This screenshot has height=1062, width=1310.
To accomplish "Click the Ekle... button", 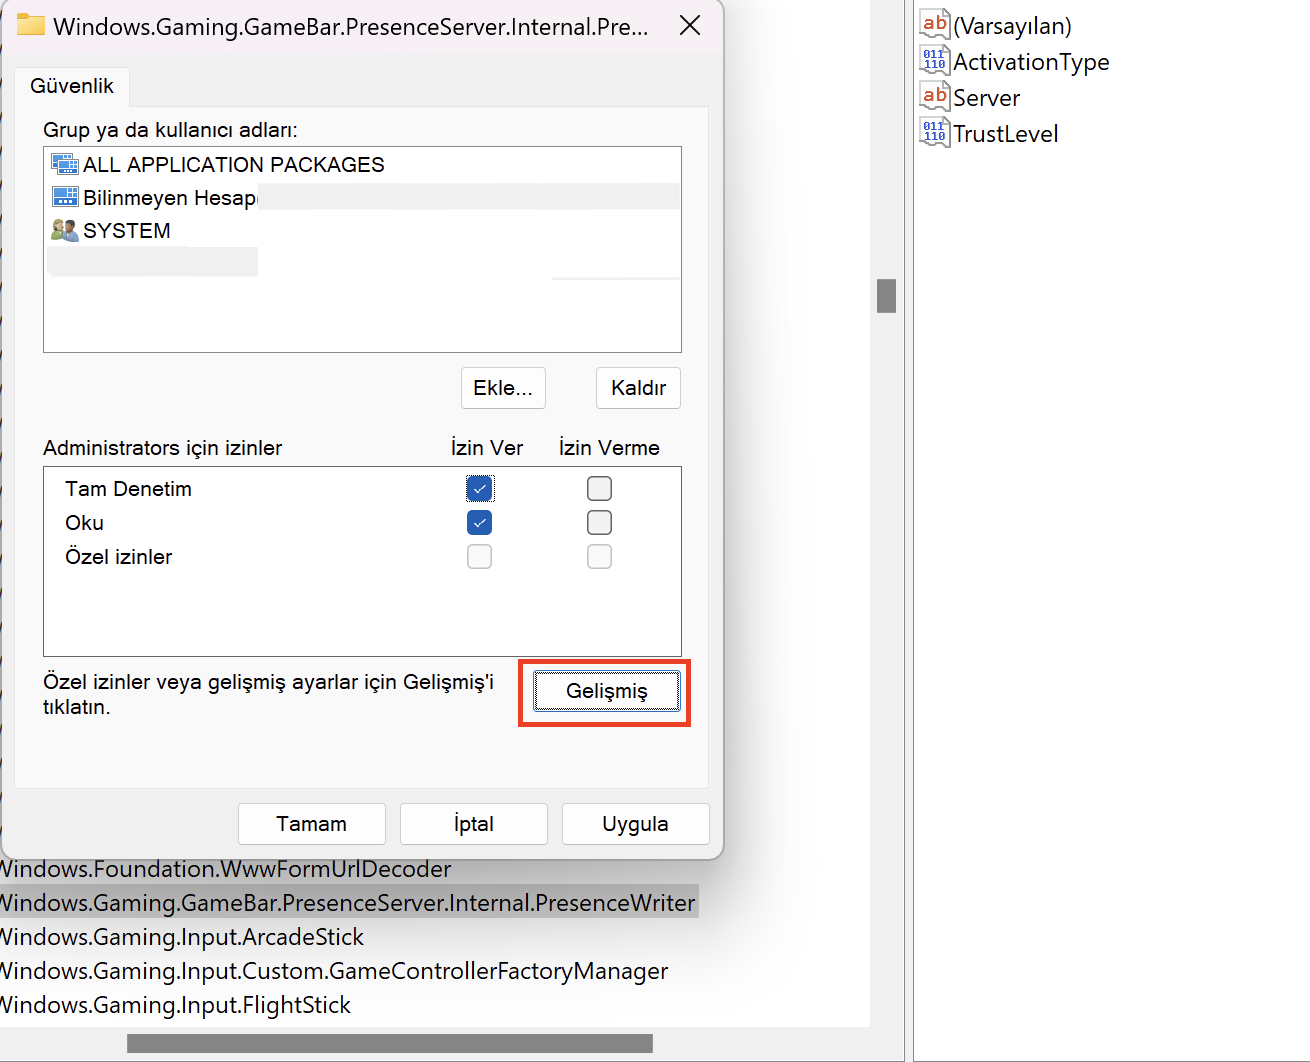I will click(x=503, y=388).
